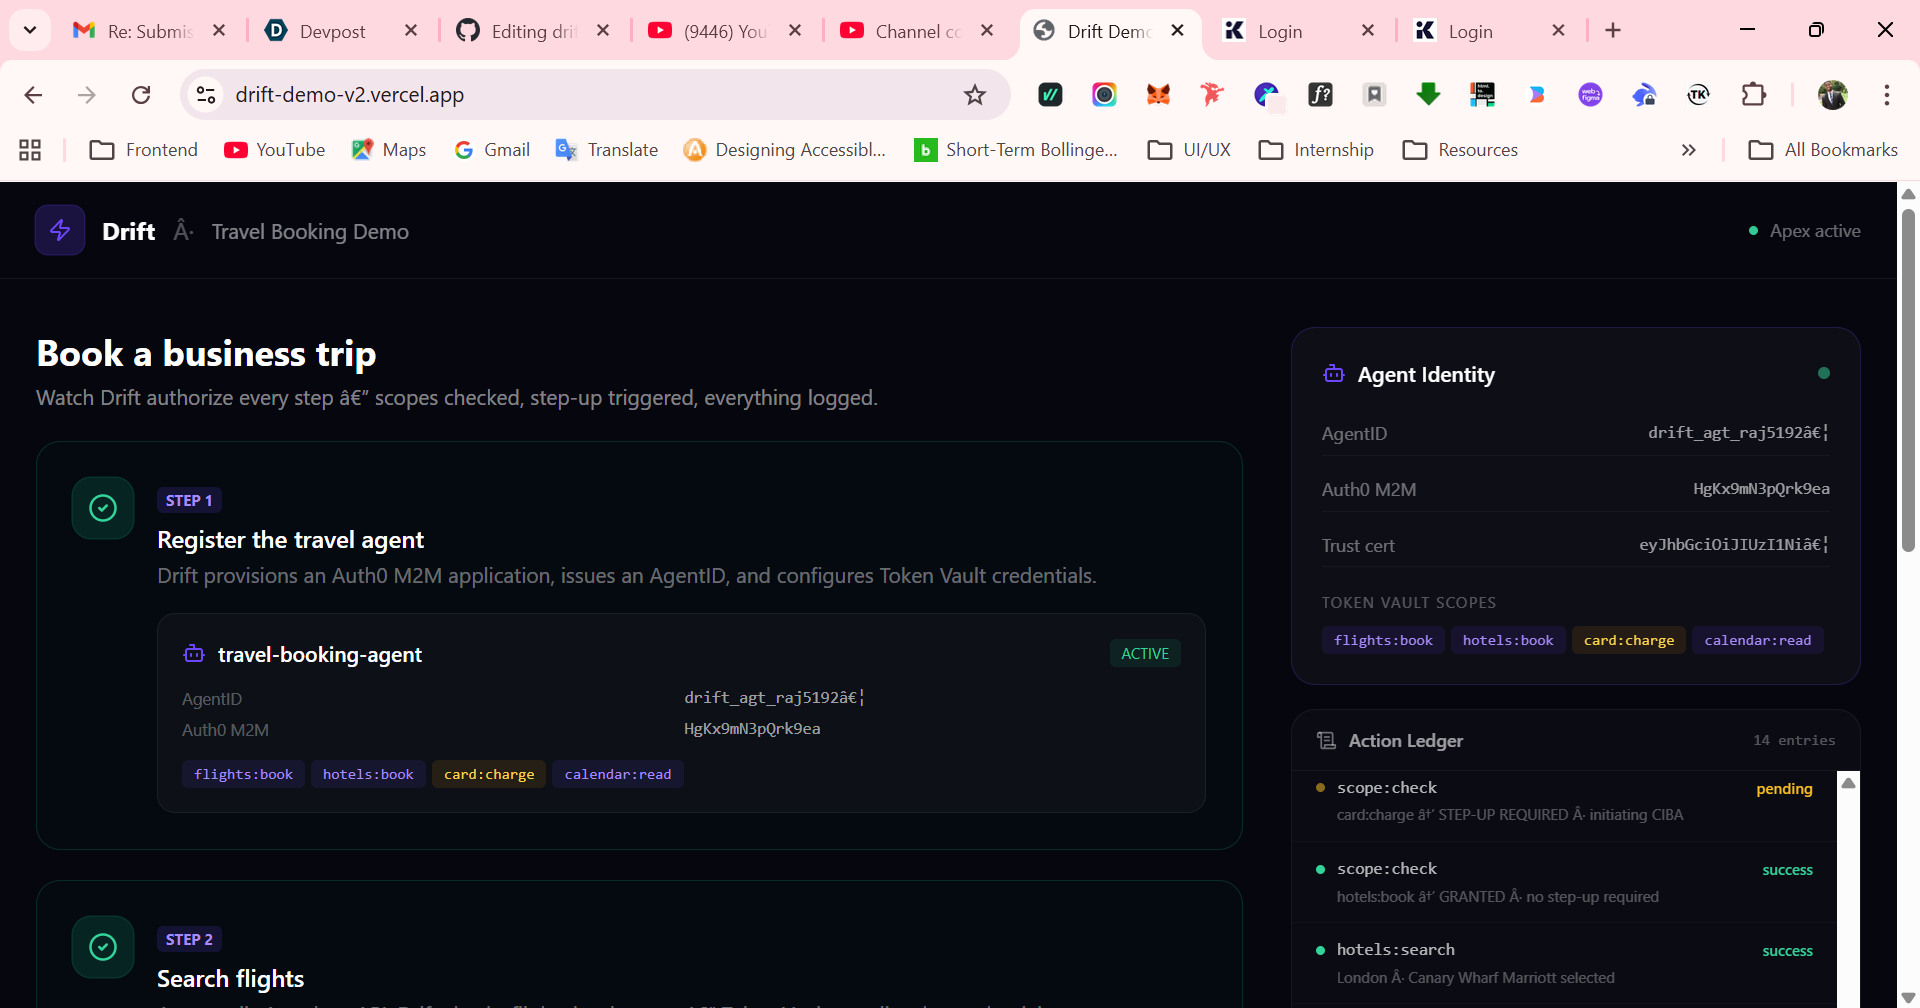Screen dimensions: 1920x1008
Task: Click the Step 1 green checkmark icon
Action: pos(103,508)
